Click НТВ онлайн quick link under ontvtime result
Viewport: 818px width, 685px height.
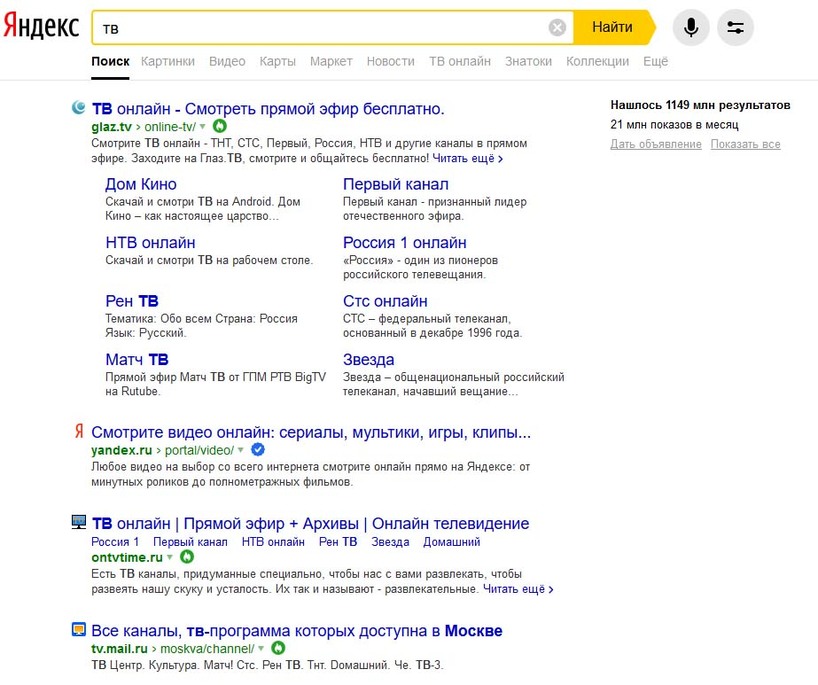pyautogui.click(x=273, y=542)
